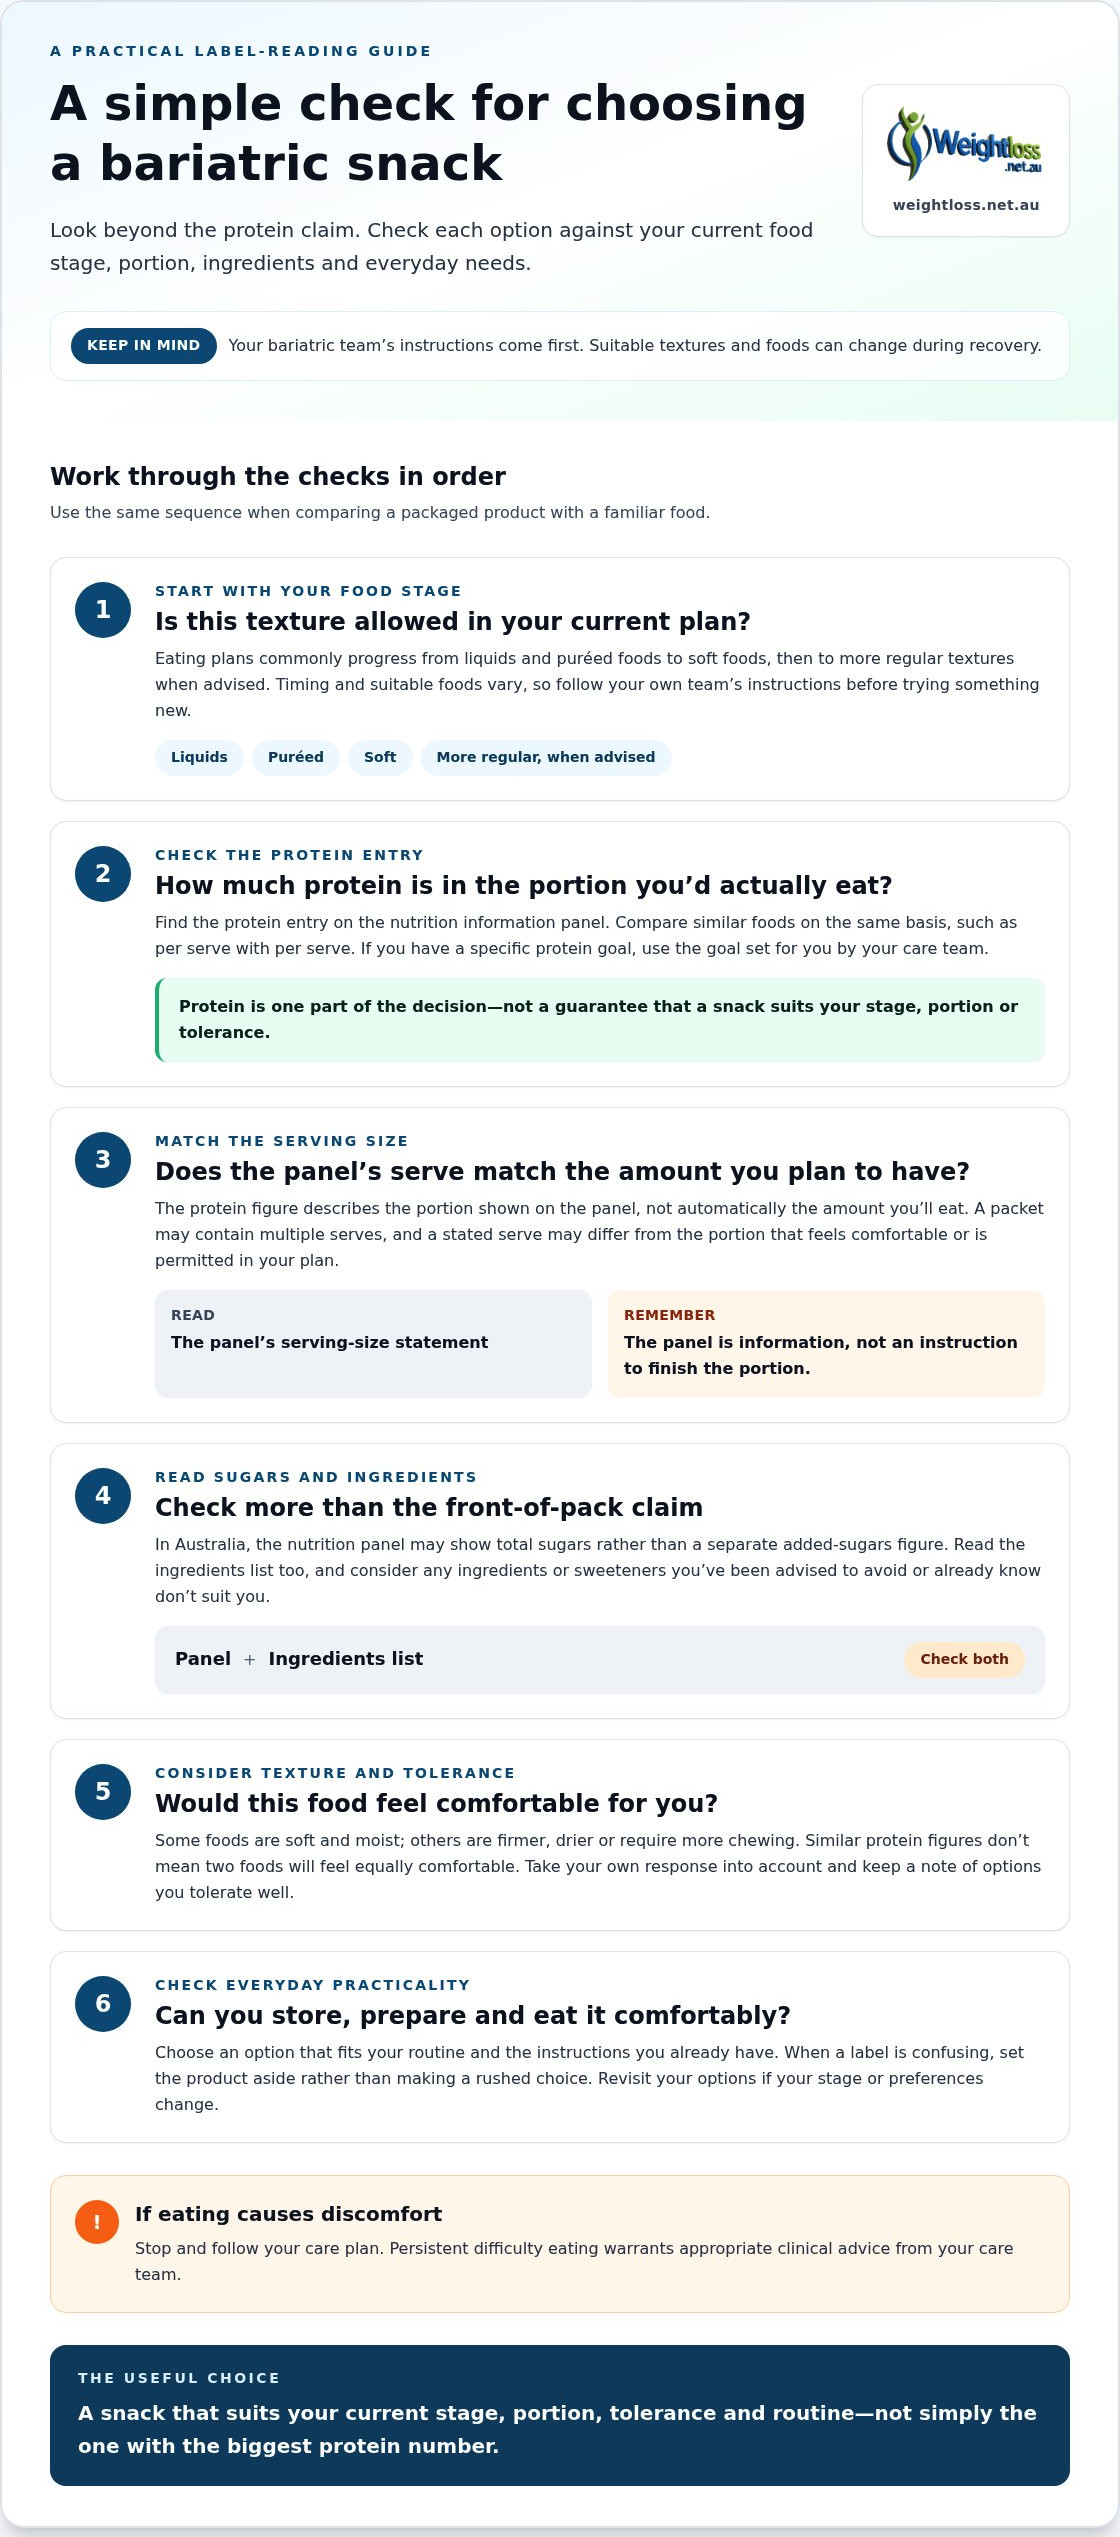The width and height of the screenshot is (1120, 2537).
Task: Click the step 2 number circle
Action: click(x=103, y=874)
